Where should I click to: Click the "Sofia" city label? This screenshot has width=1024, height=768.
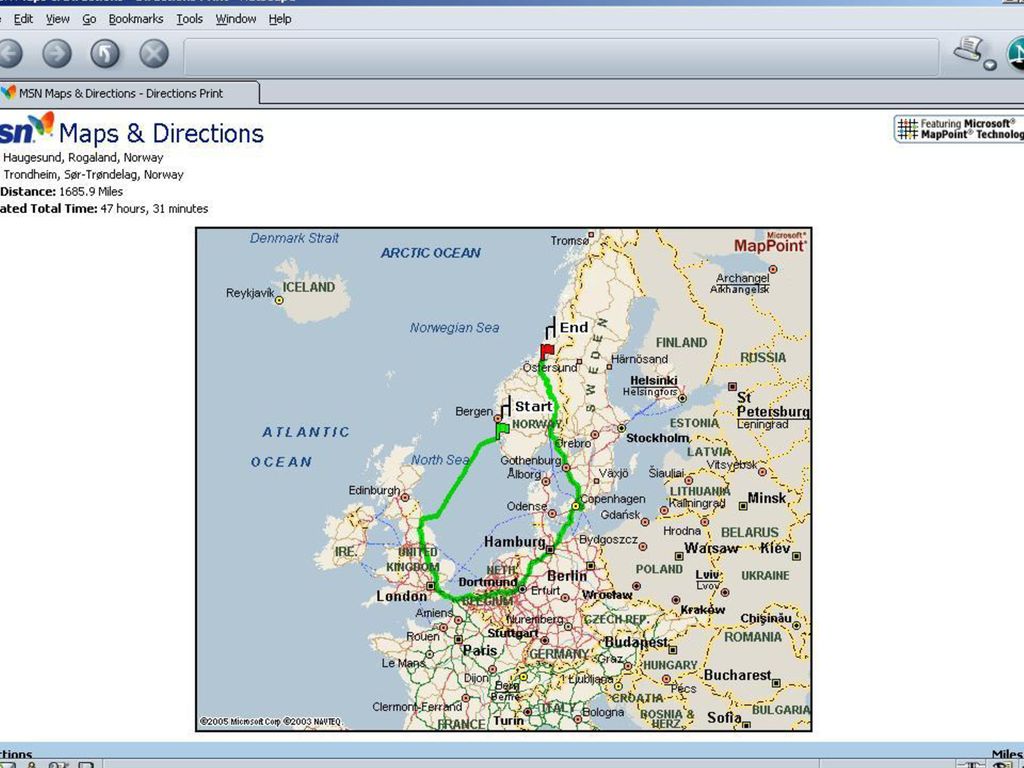[724, 718]
